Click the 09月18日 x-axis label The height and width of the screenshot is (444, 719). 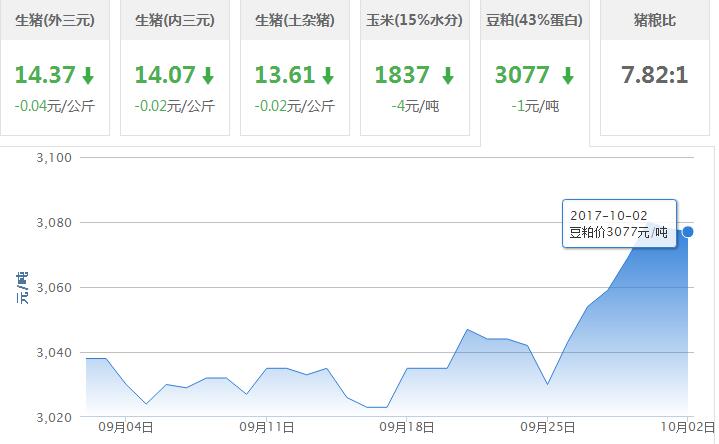pos(407,427)
